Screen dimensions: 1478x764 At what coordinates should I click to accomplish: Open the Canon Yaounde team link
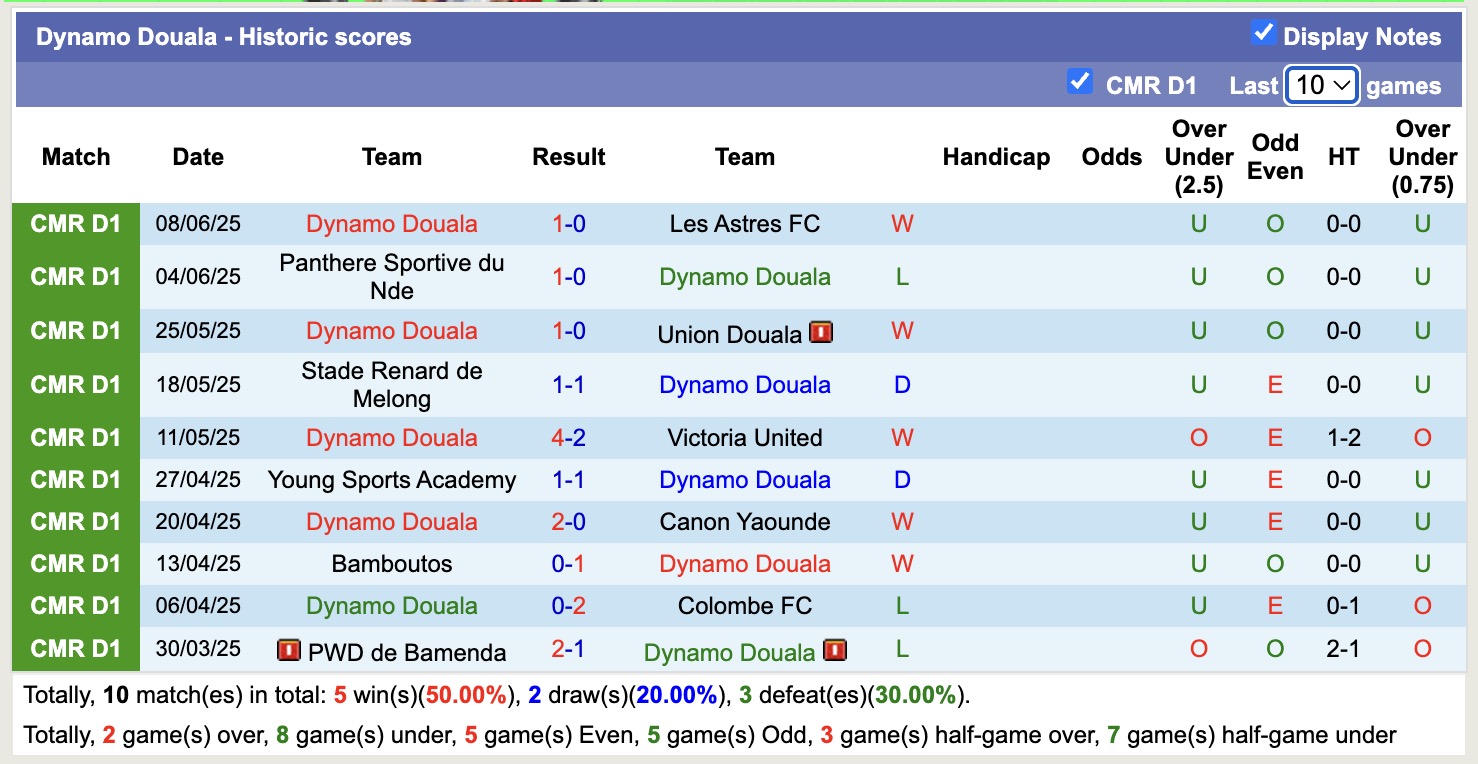point(744,522)
